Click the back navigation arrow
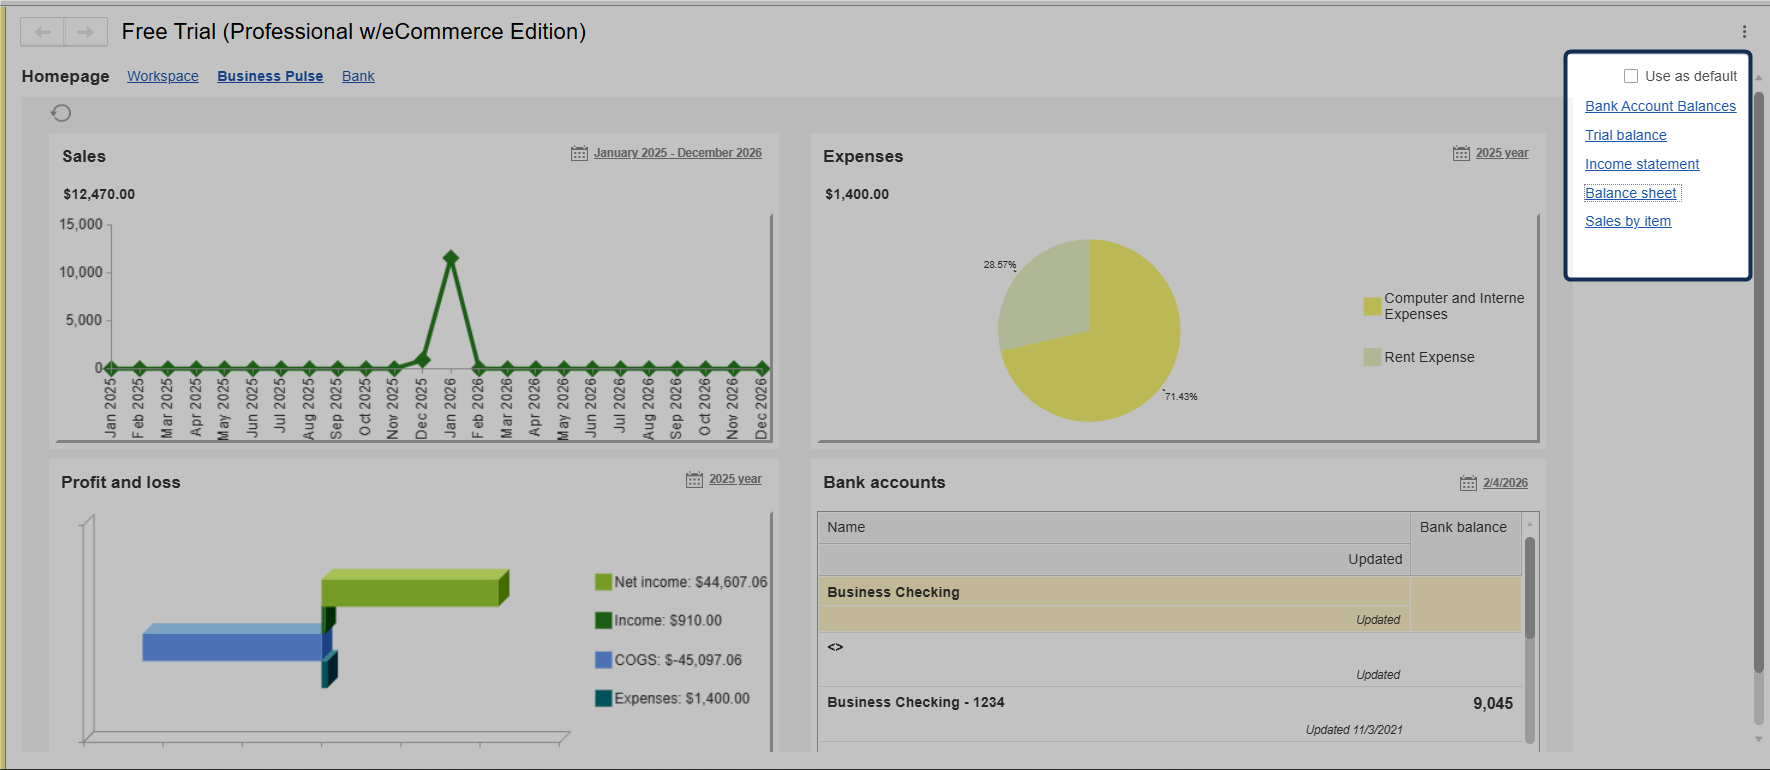Screen dimensions: 1770x770 pos(42,32)
